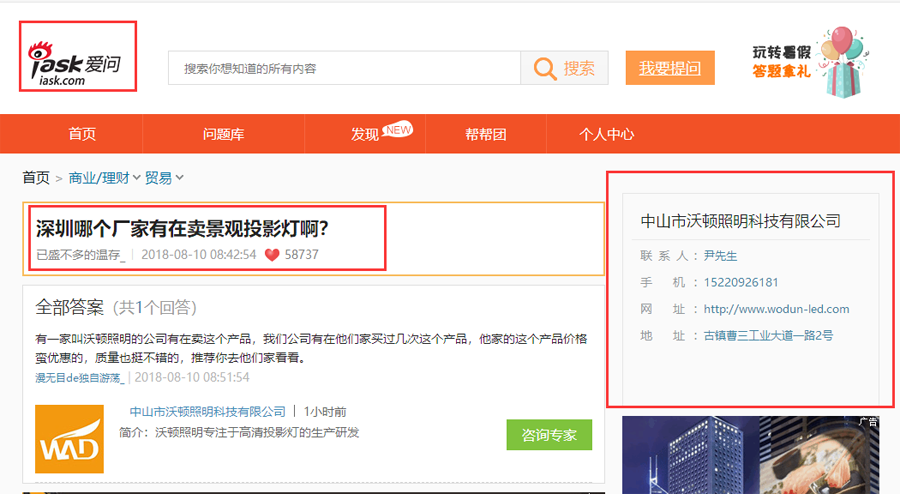Image resolution: width=900 pixels, height=494 pixels.
Task: Click the 我要提问 orange button
Action: 670,68
